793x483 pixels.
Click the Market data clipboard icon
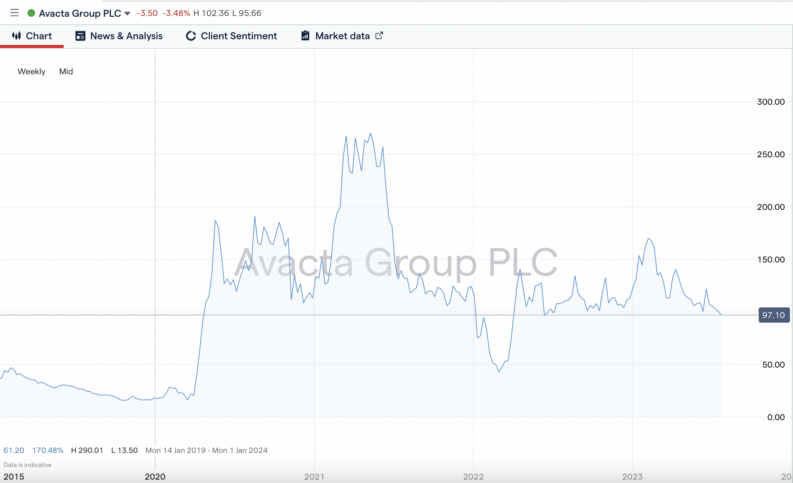305,36
